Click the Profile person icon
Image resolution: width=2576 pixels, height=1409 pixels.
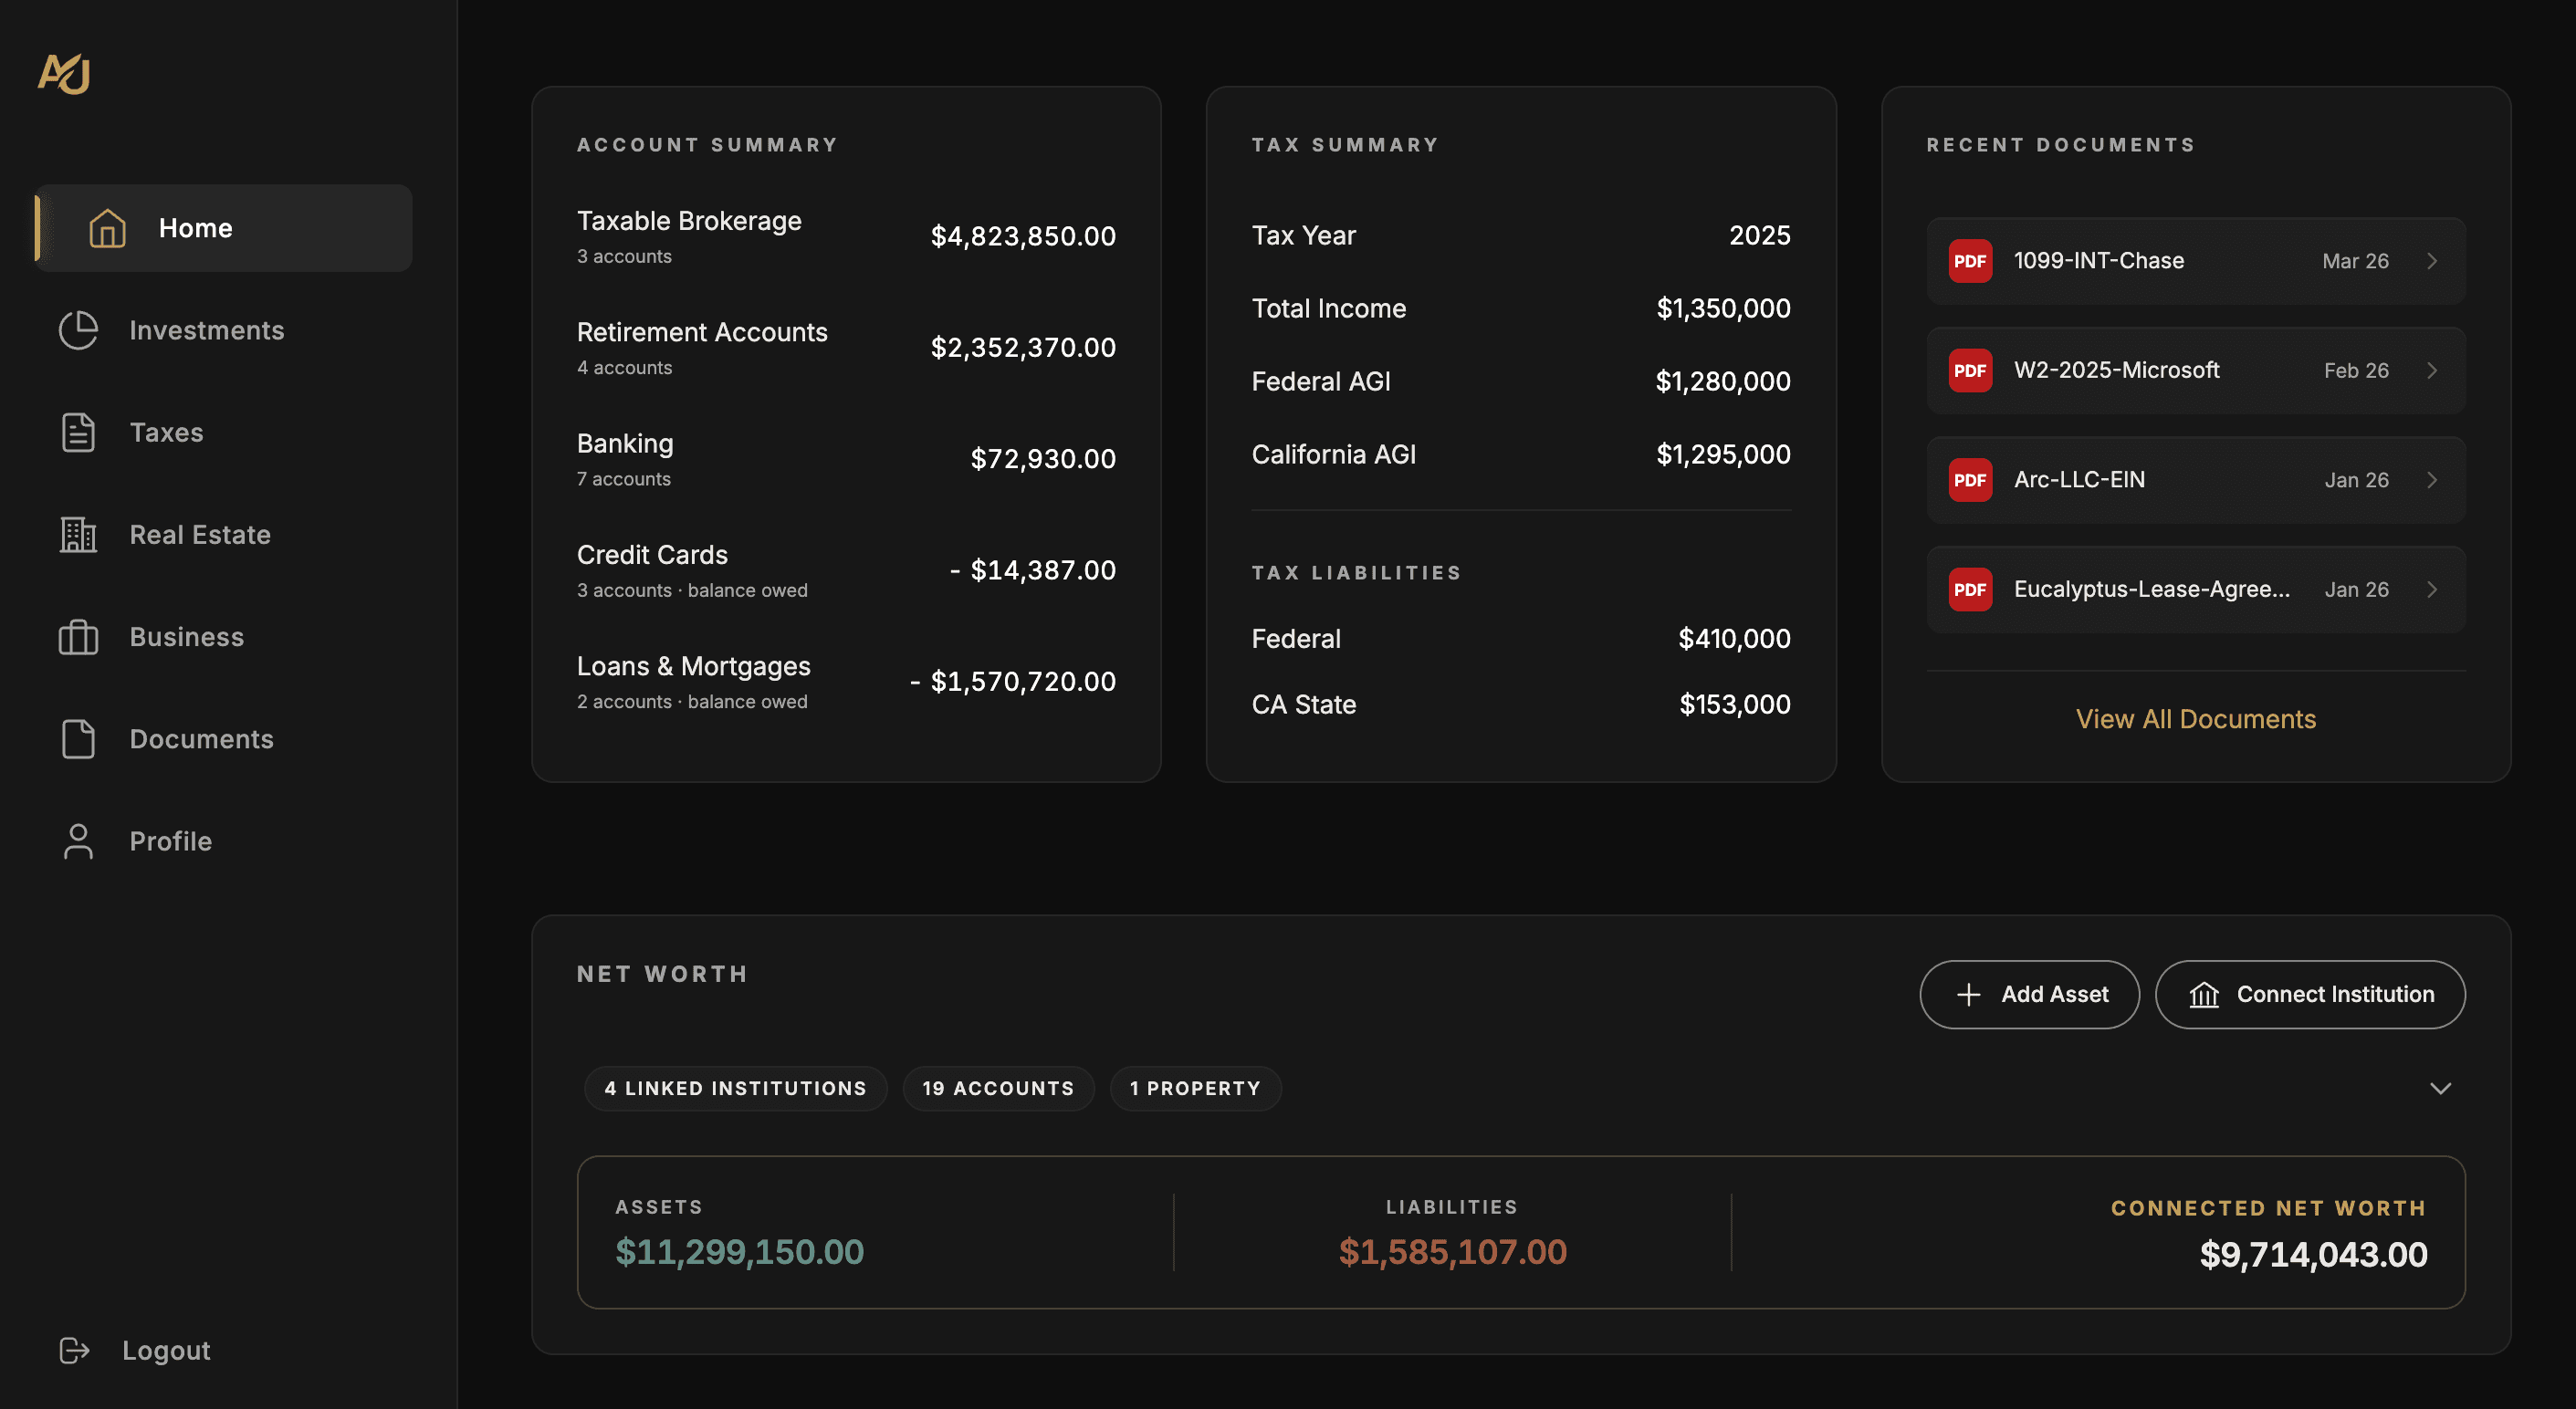point(78,841)
